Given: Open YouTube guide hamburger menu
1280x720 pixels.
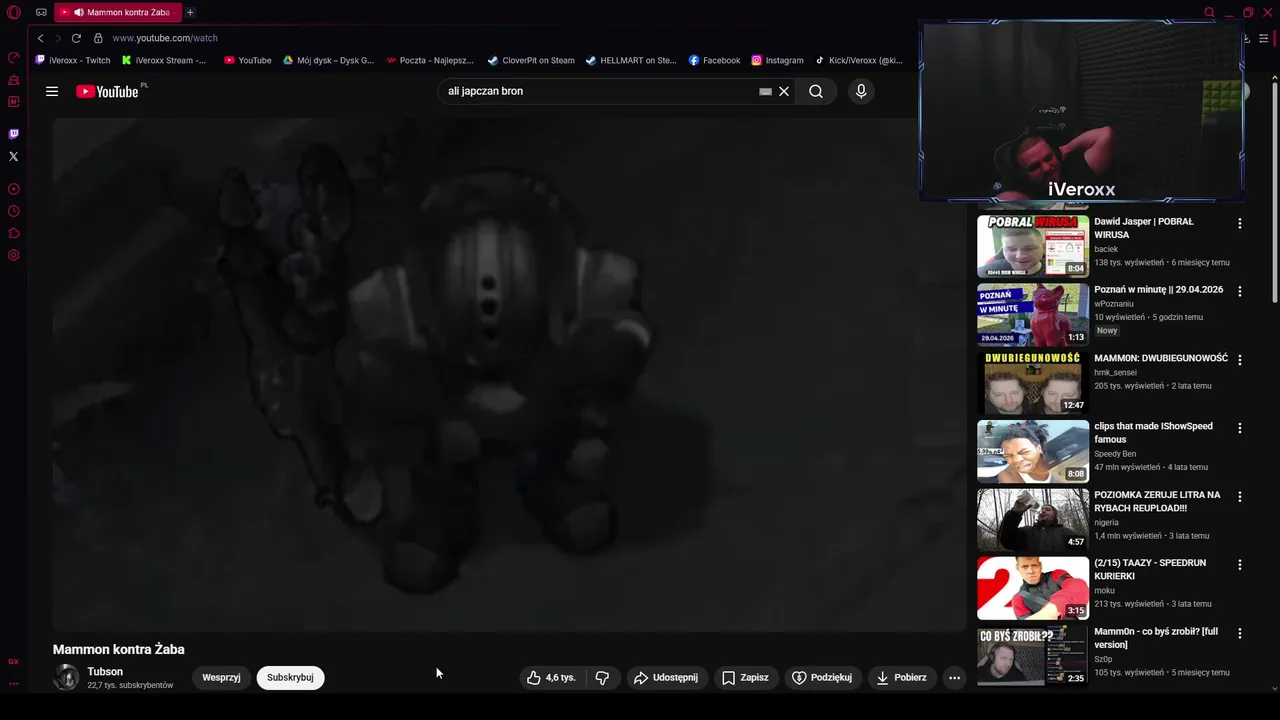Looking at the screenshot, I should [x=52, y=91].
